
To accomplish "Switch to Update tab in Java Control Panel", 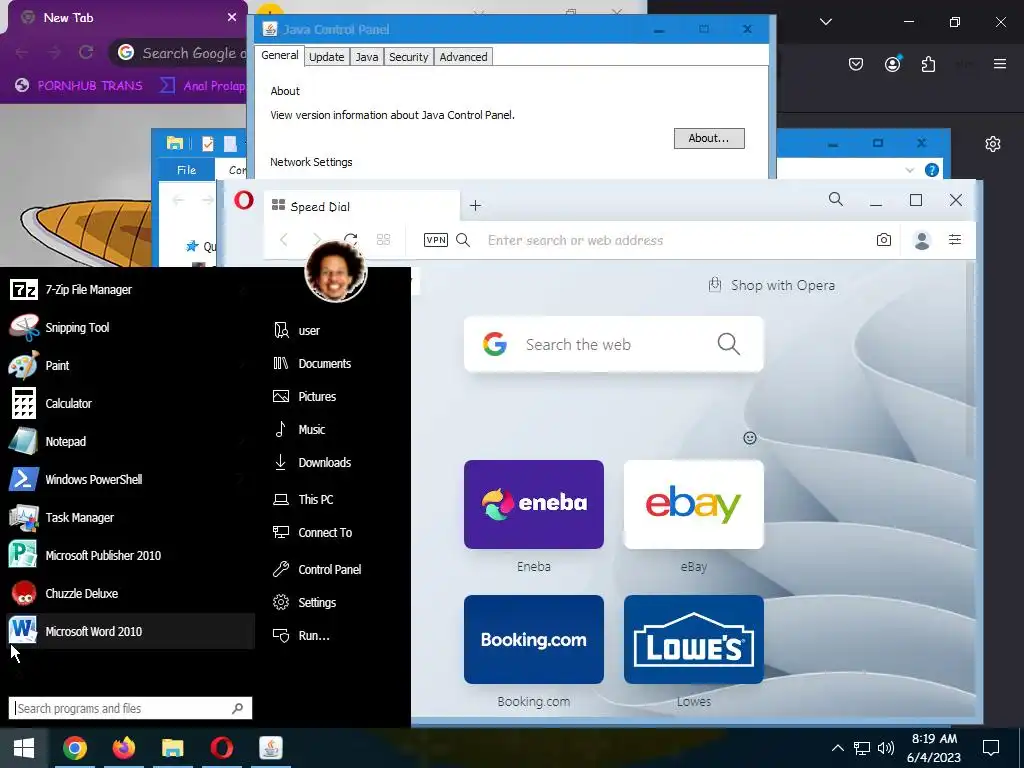I will [x=327, y=57].
